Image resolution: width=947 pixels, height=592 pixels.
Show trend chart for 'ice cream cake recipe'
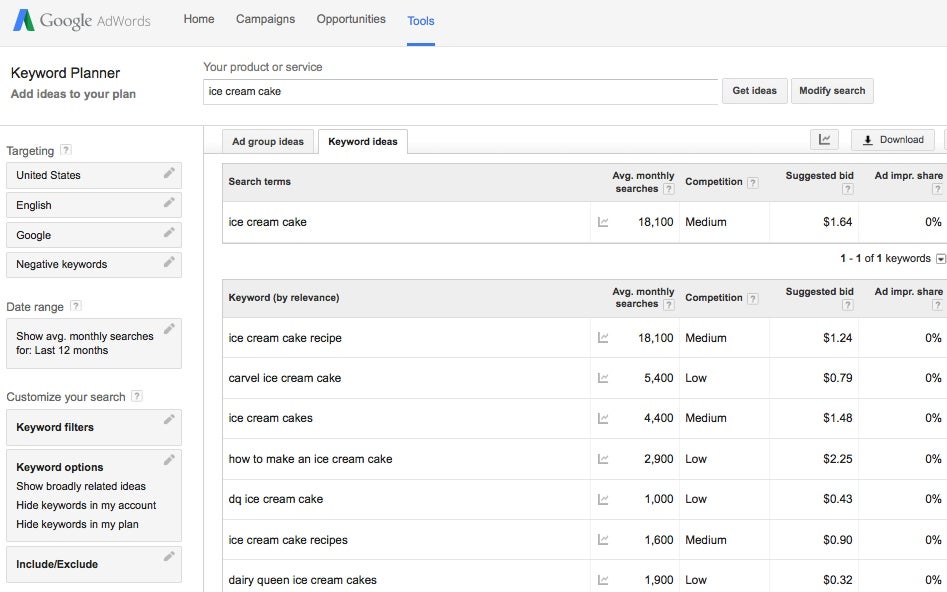tap(603, 338)
